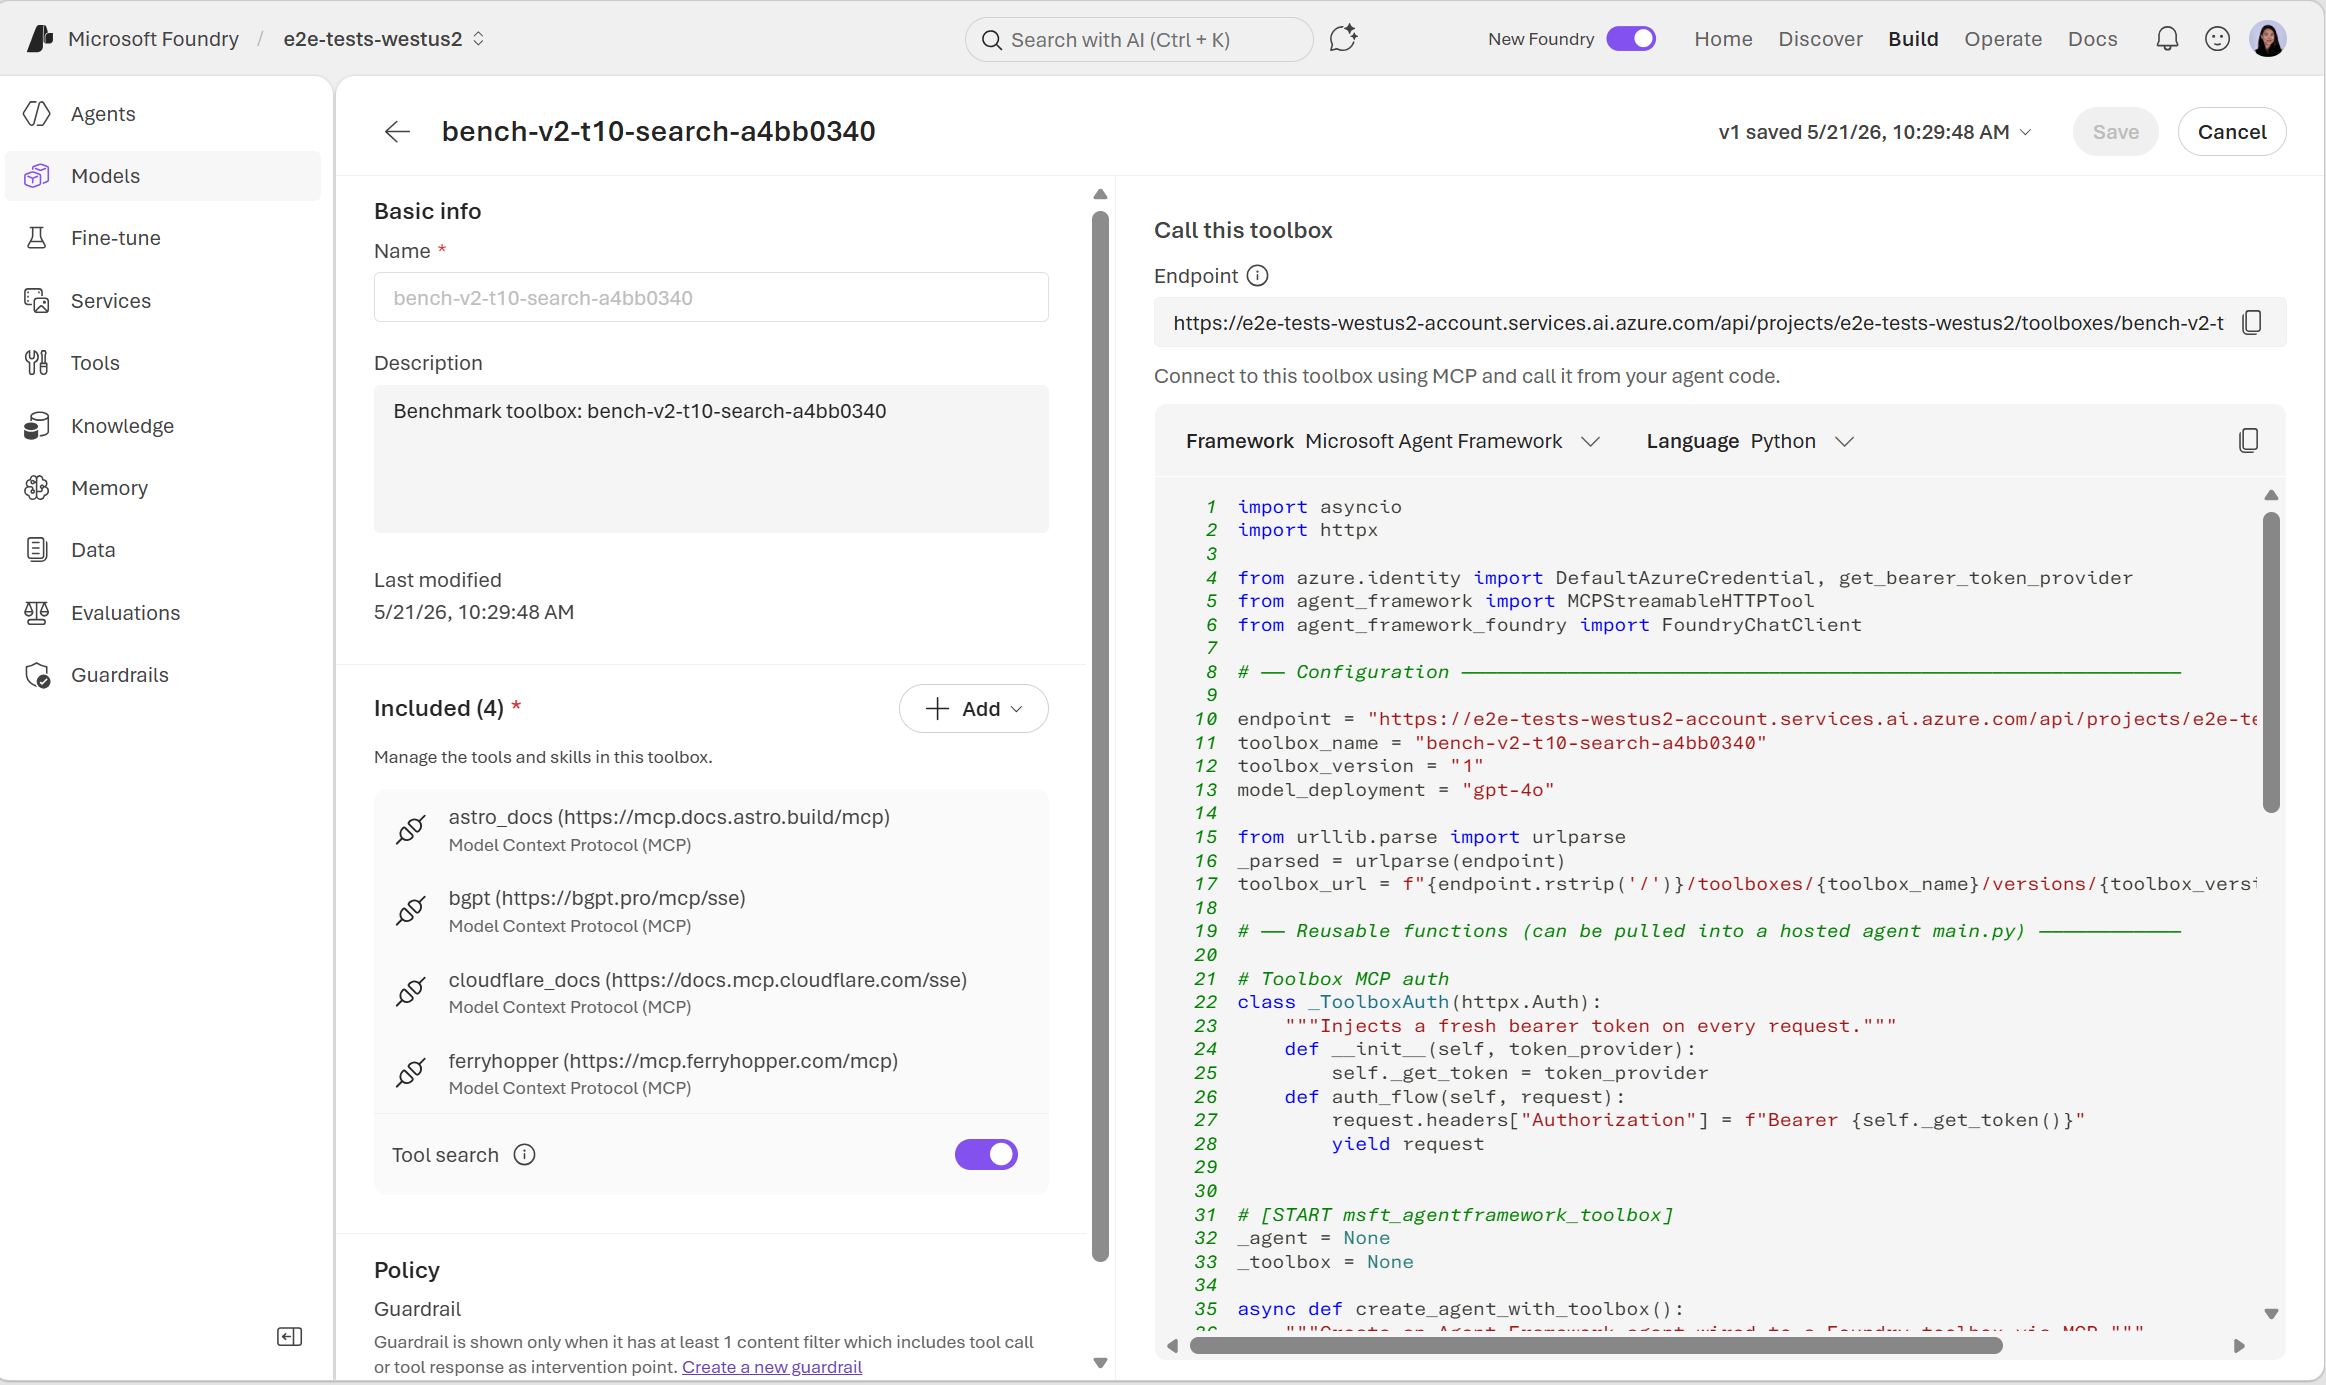This screenshot has height=1385, width=2326.
Task: Go back using the arrow icon
Action: [x=397, y=132]
